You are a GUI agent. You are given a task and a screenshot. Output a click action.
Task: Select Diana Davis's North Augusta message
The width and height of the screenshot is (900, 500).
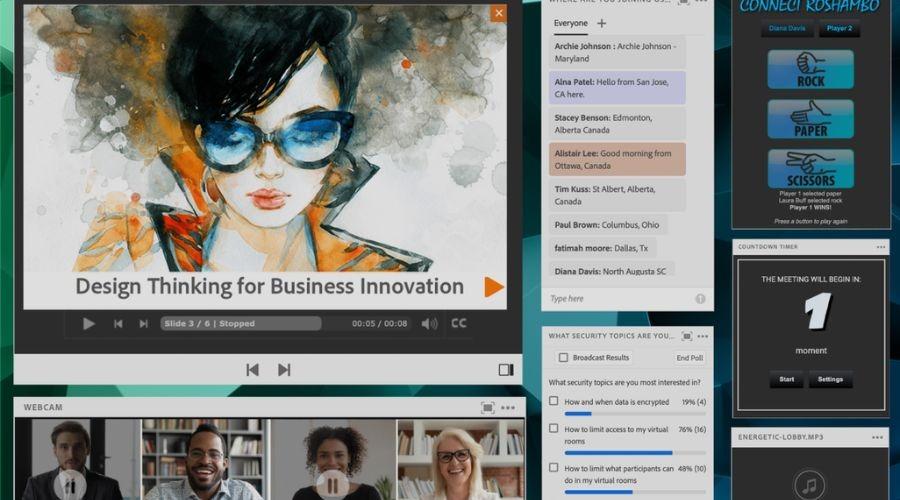point(611,270)
